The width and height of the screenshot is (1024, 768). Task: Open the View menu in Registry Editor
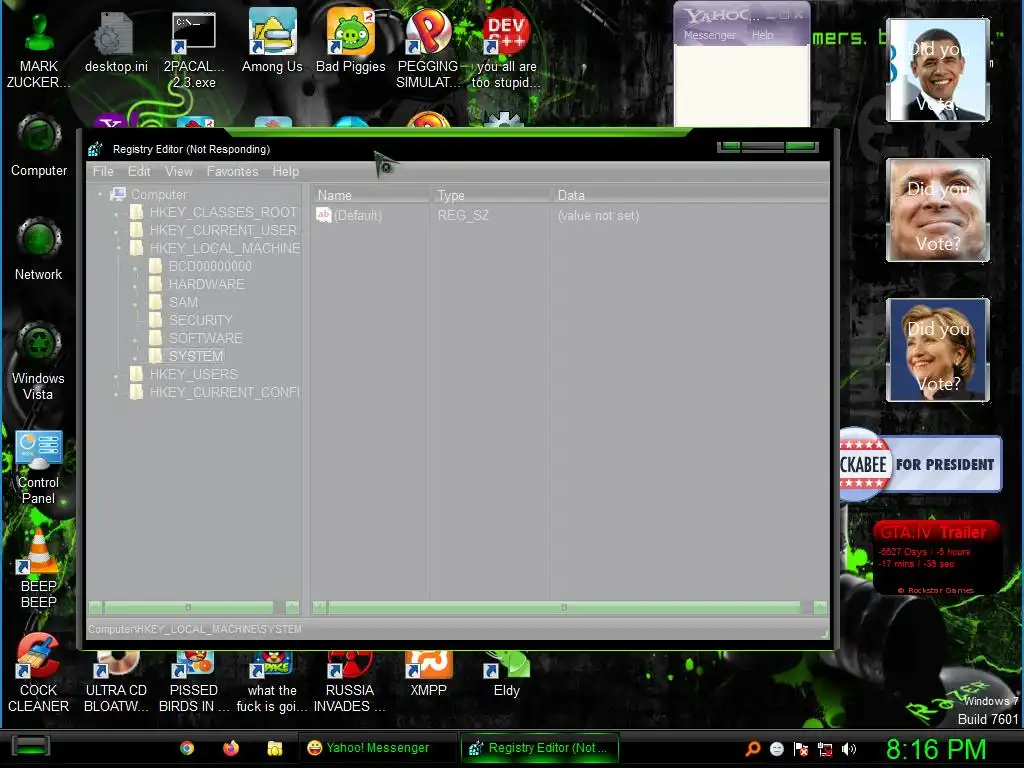(178, 171)
